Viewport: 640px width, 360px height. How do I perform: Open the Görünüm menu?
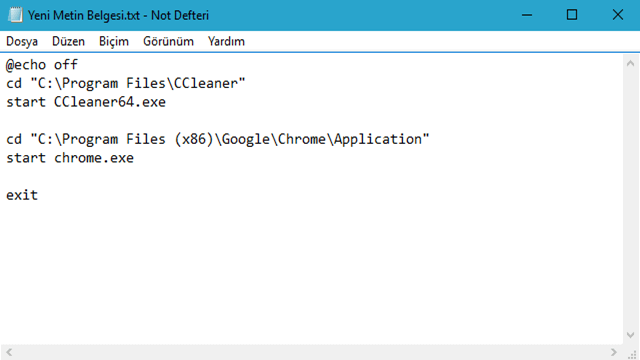[x=168, y=41]
